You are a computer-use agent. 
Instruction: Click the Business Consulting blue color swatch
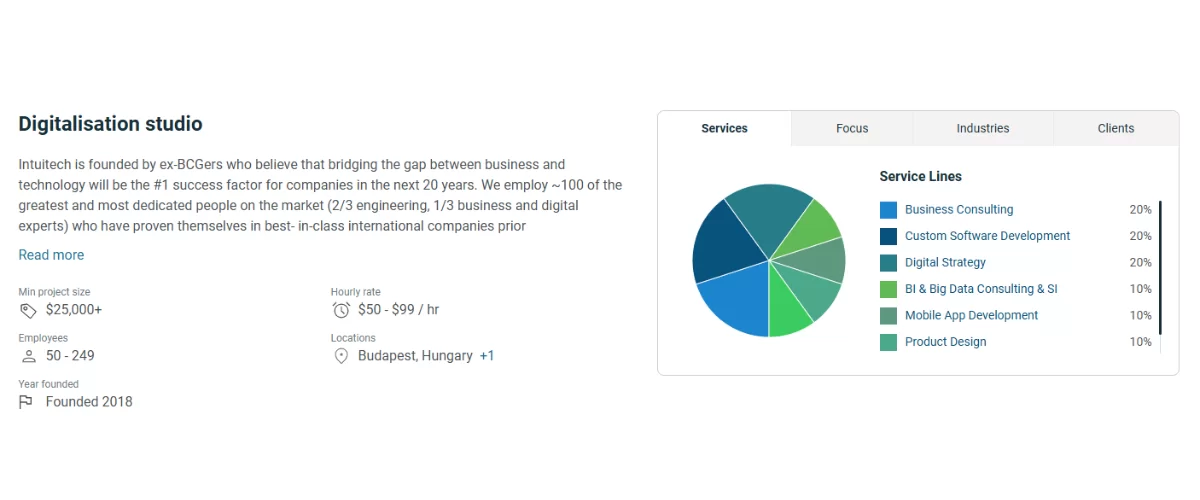(888, 210)
